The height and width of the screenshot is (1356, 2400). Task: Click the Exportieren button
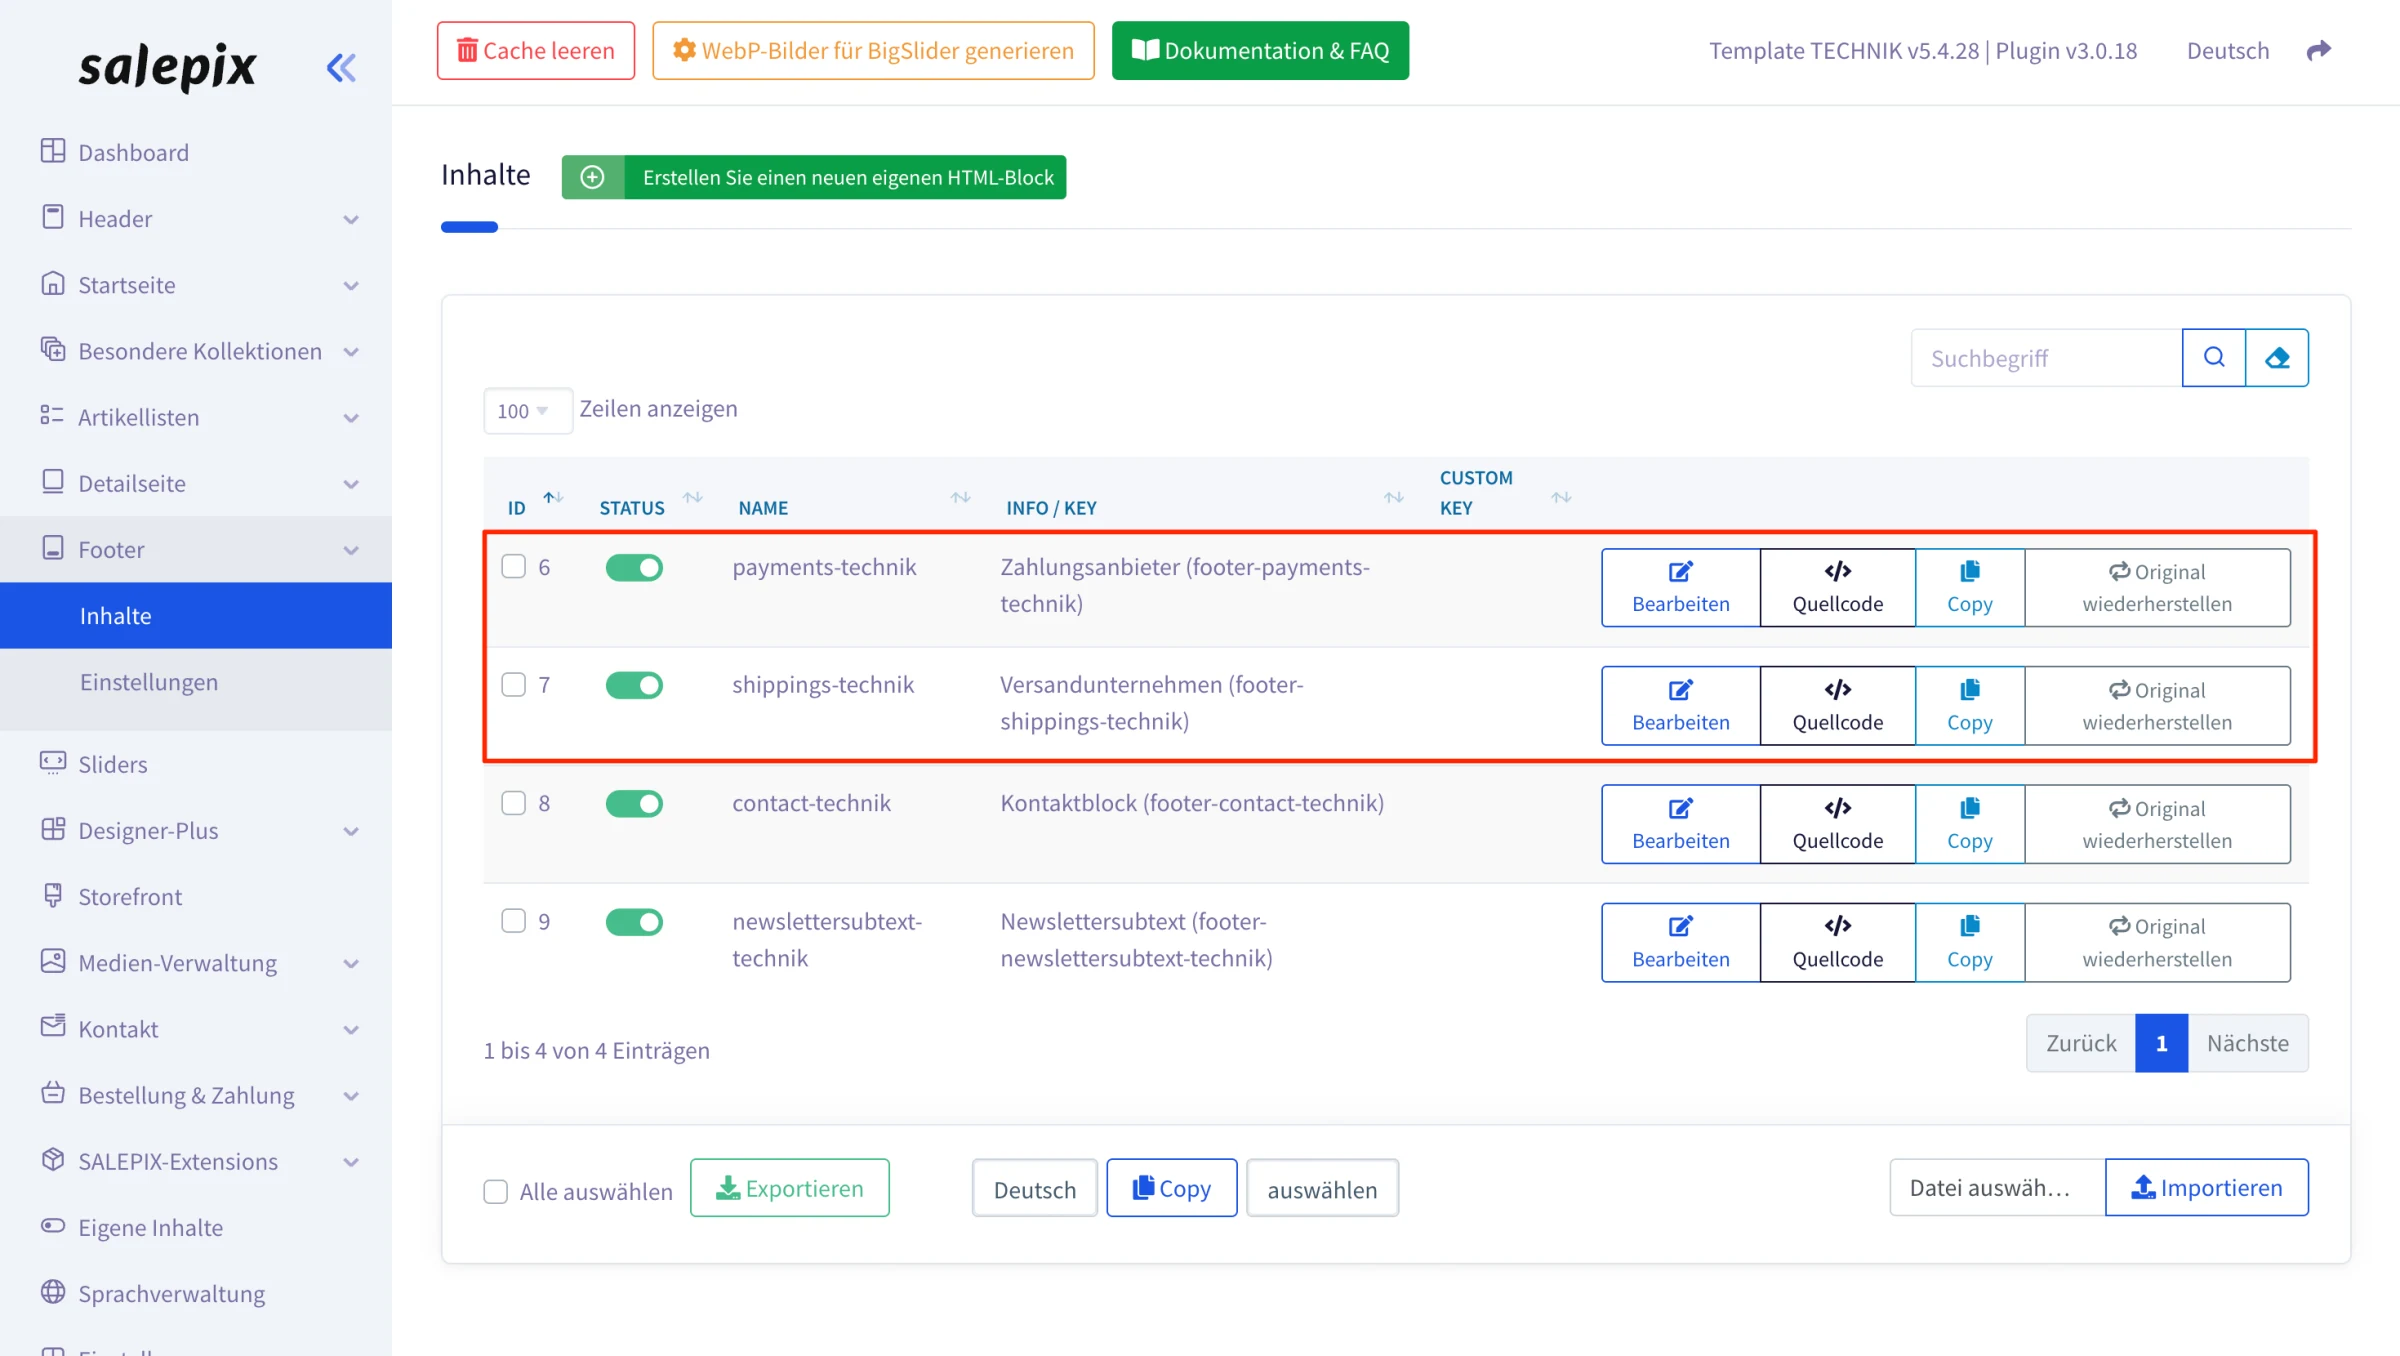[x=790, y=1187]
